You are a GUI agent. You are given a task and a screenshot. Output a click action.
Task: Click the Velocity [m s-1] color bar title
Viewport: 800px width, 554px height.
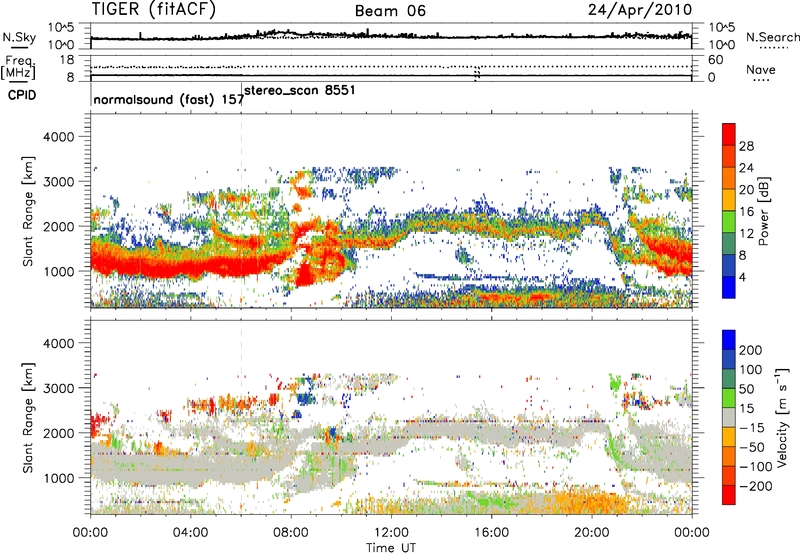(x=781, y=417)
